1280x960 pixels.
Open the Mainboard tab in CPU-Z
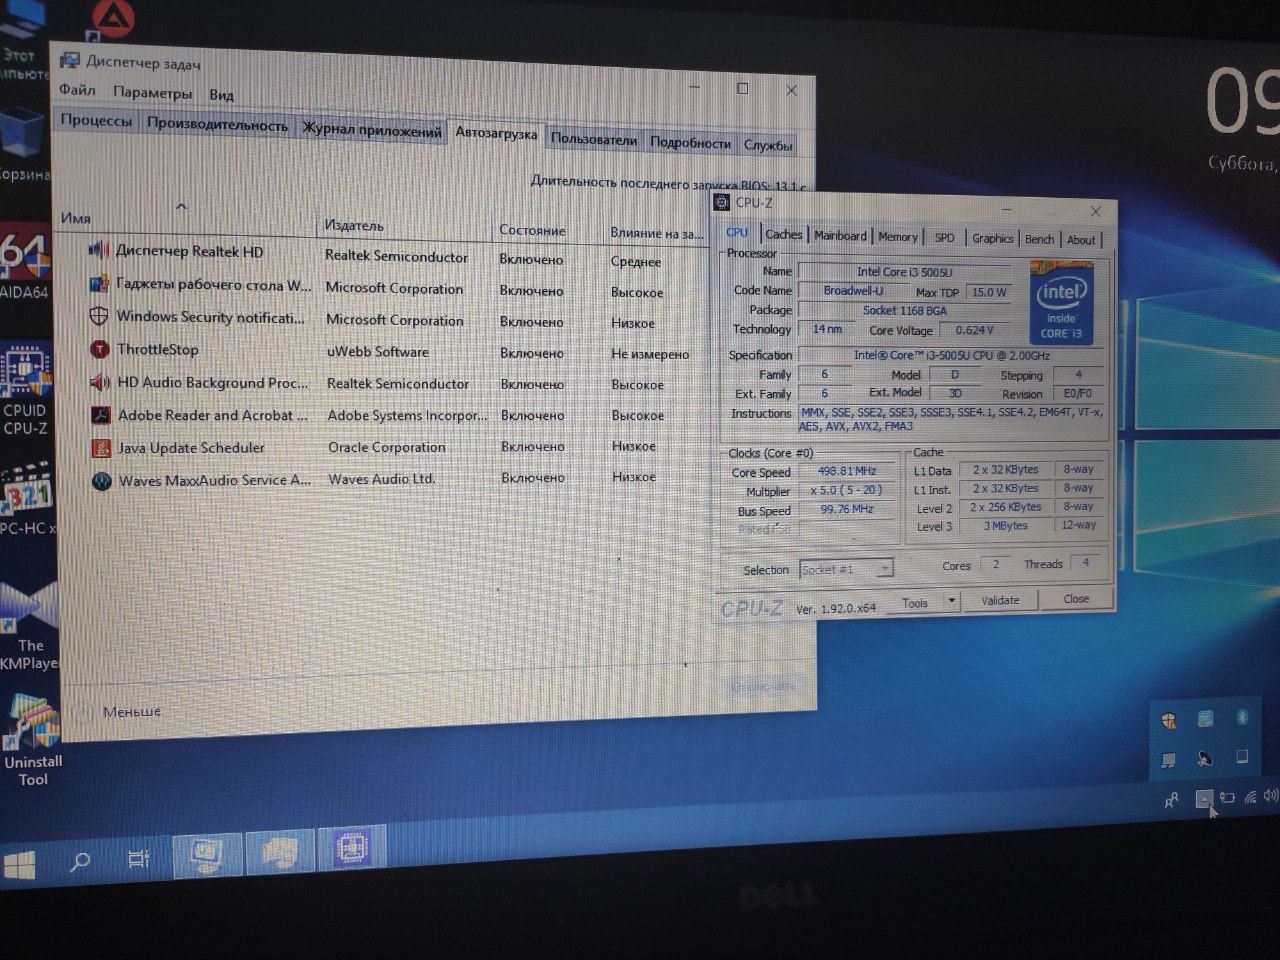[840, 236]
